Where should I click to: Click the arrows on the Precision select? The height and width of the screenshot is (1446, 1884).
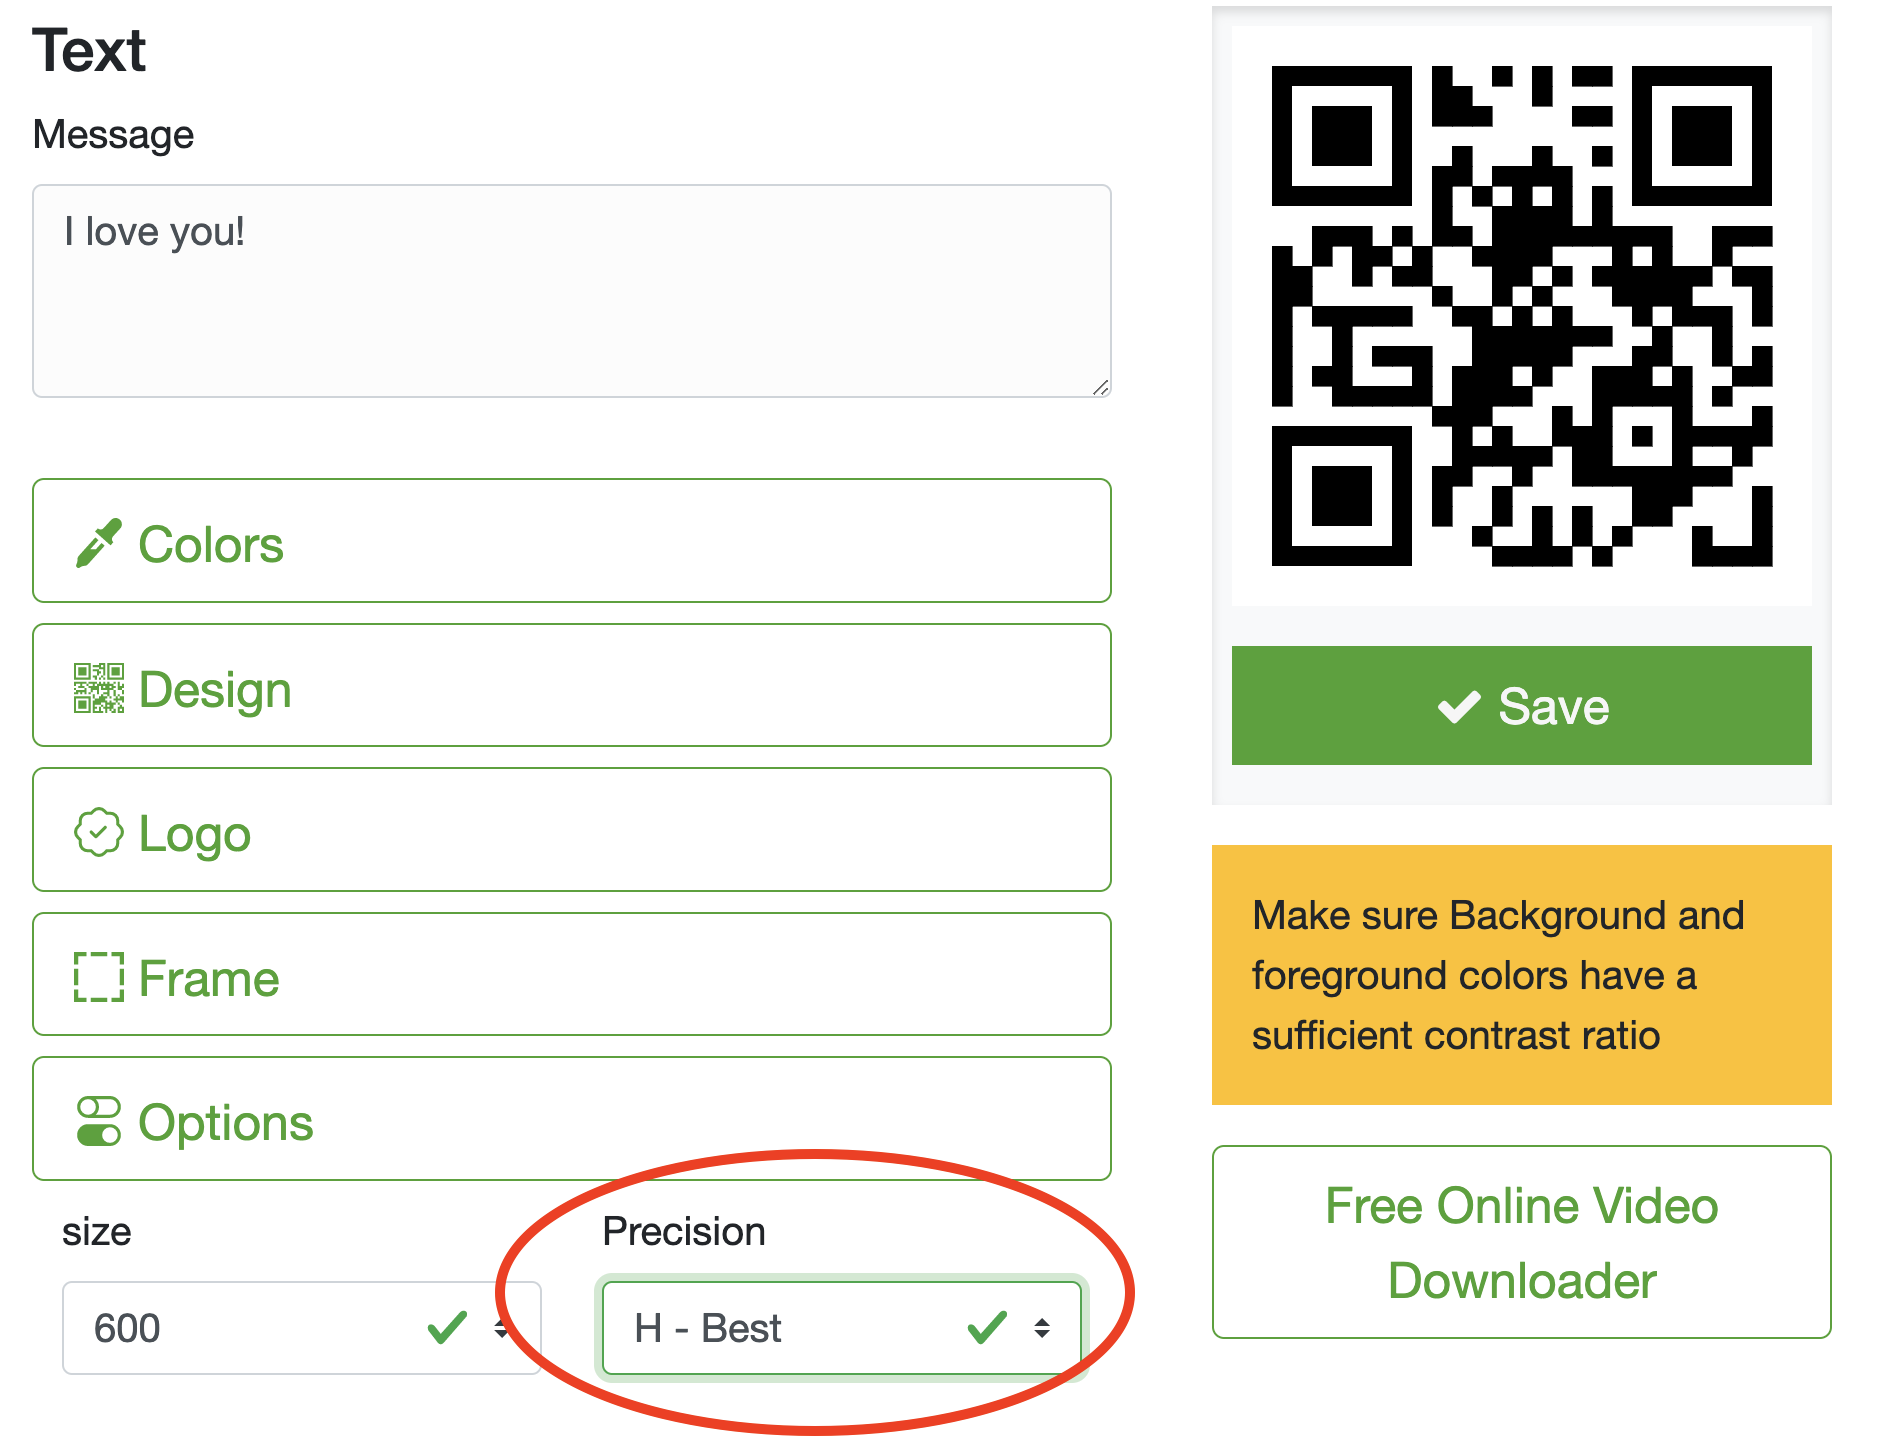tap(1042, 1328)
